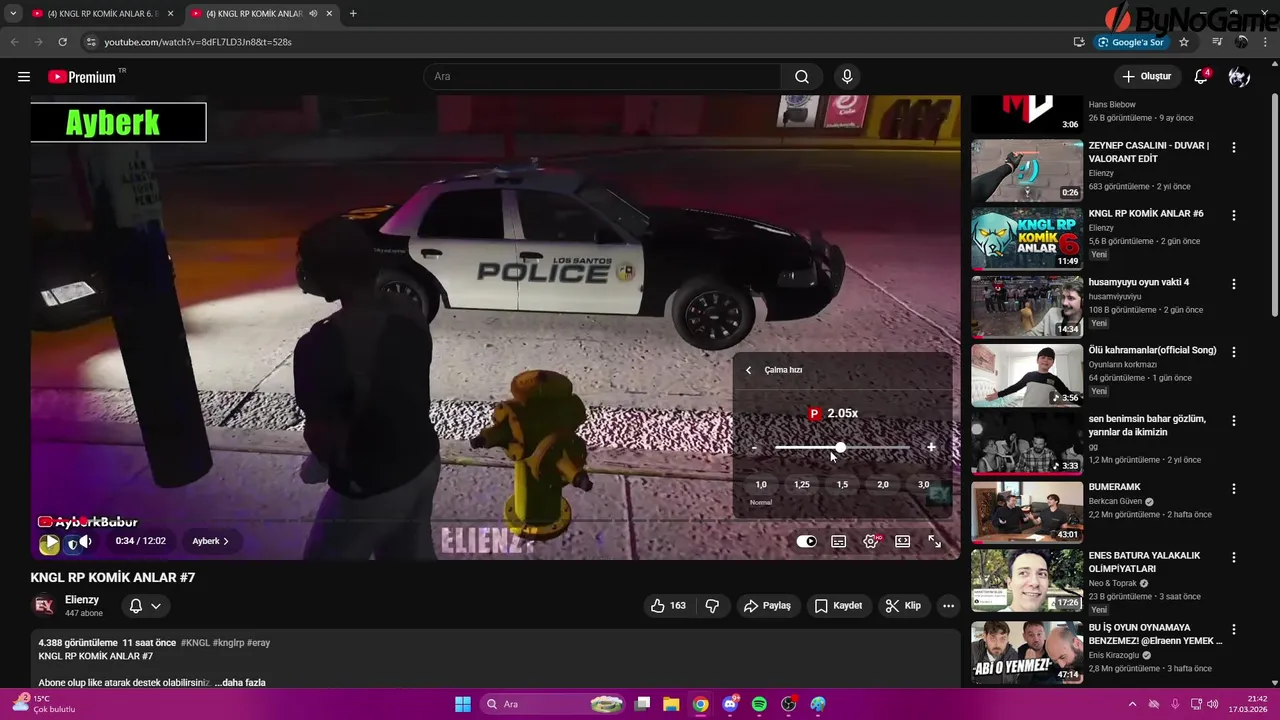
Task: Start voice search with the microphone icon
Action: click(847, 77)
